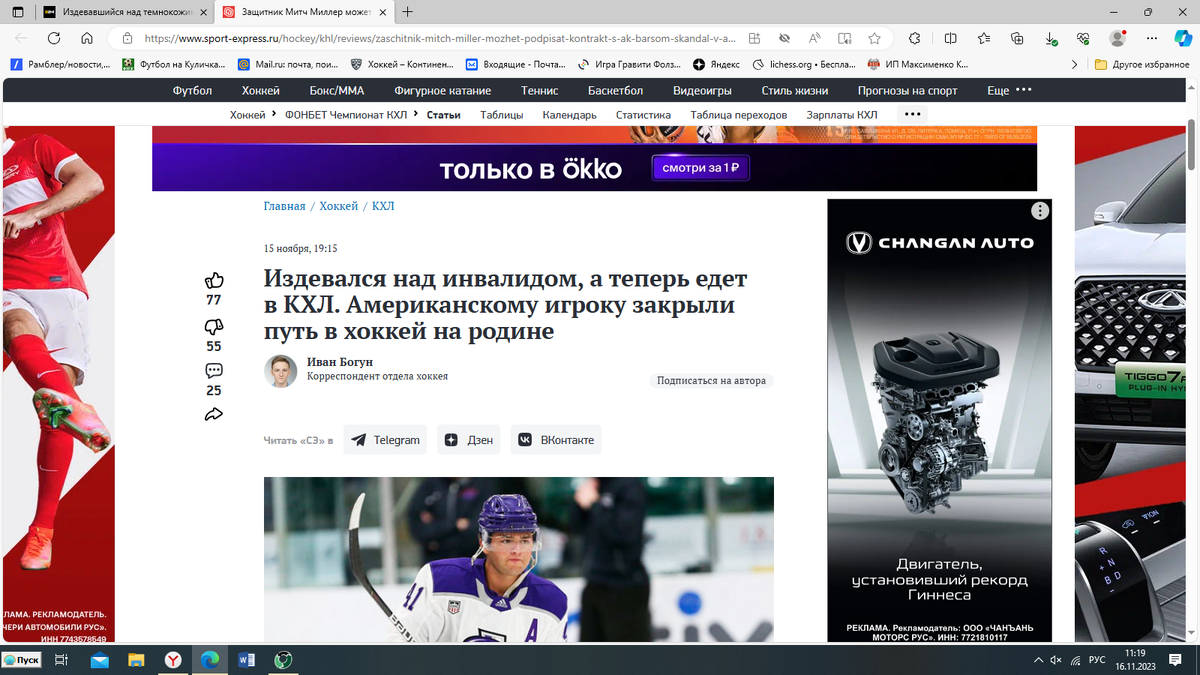Image resolution: width=1200 pixels, height=675 pixels.
Task: Open the Хоккей section in top menu
Action: click(261, 90)
